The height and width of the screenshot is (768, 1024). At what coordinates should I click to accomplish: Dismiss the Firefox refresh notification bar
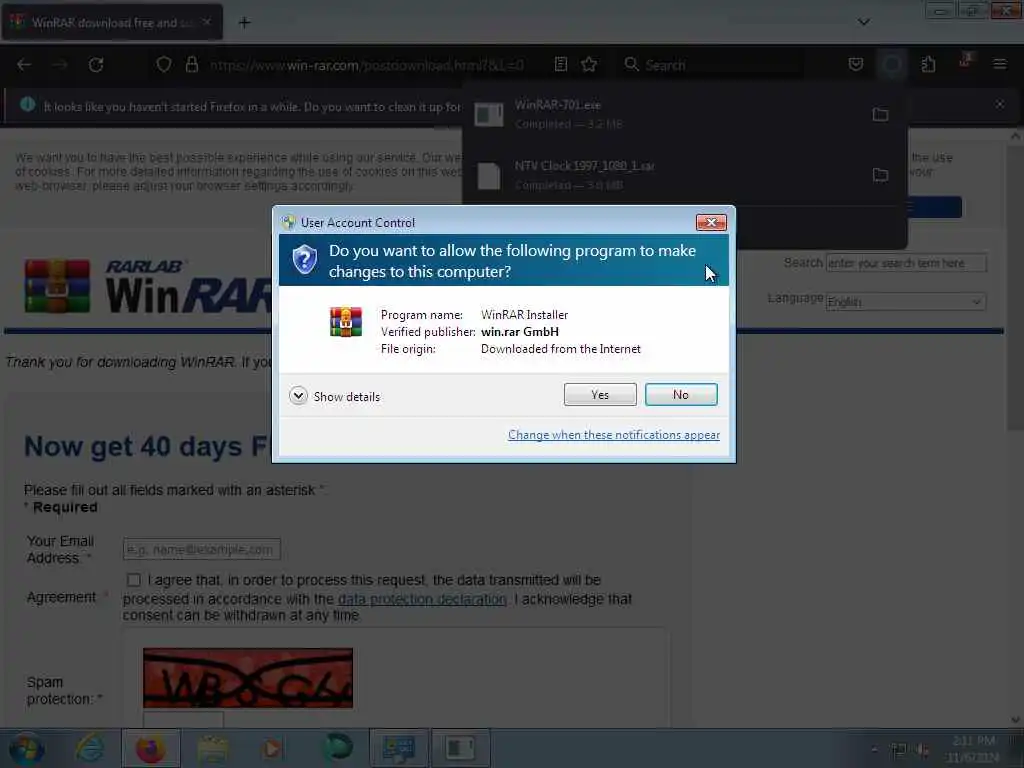tap(999, 104)
